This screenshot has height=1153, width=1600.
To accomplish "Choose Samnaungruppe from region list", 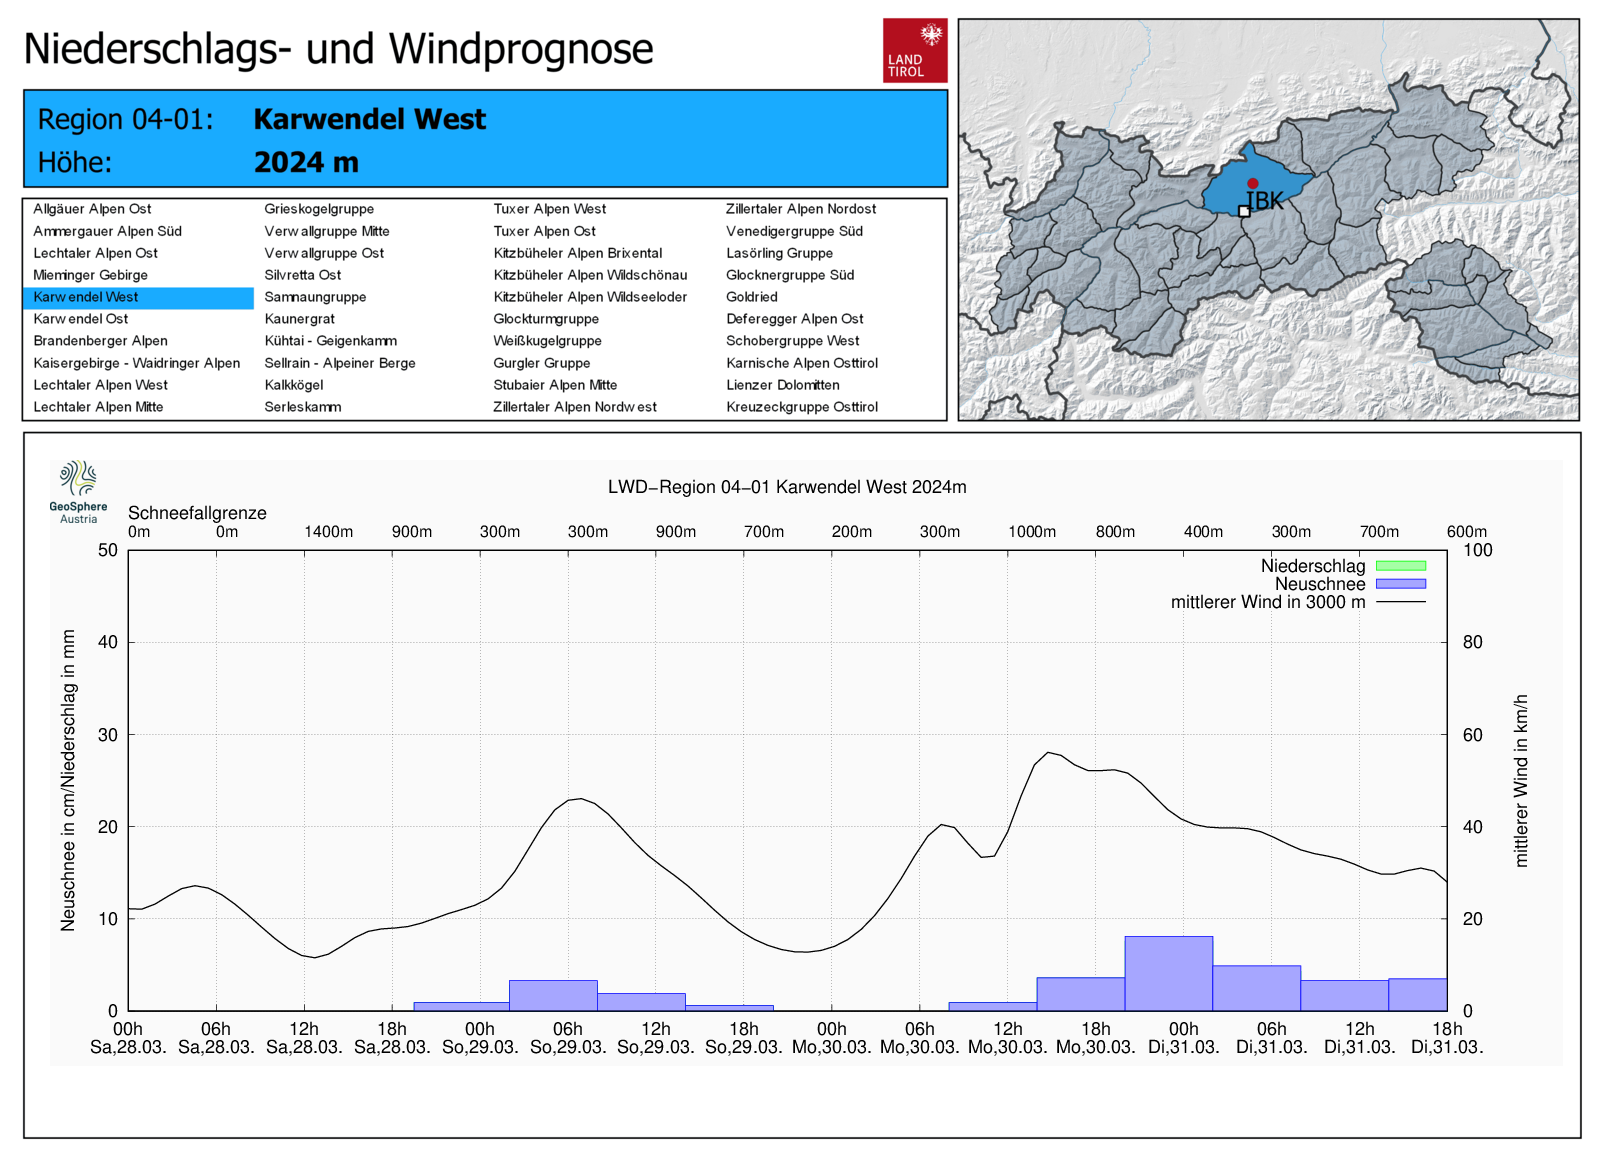I will click(x=315, y=297).
